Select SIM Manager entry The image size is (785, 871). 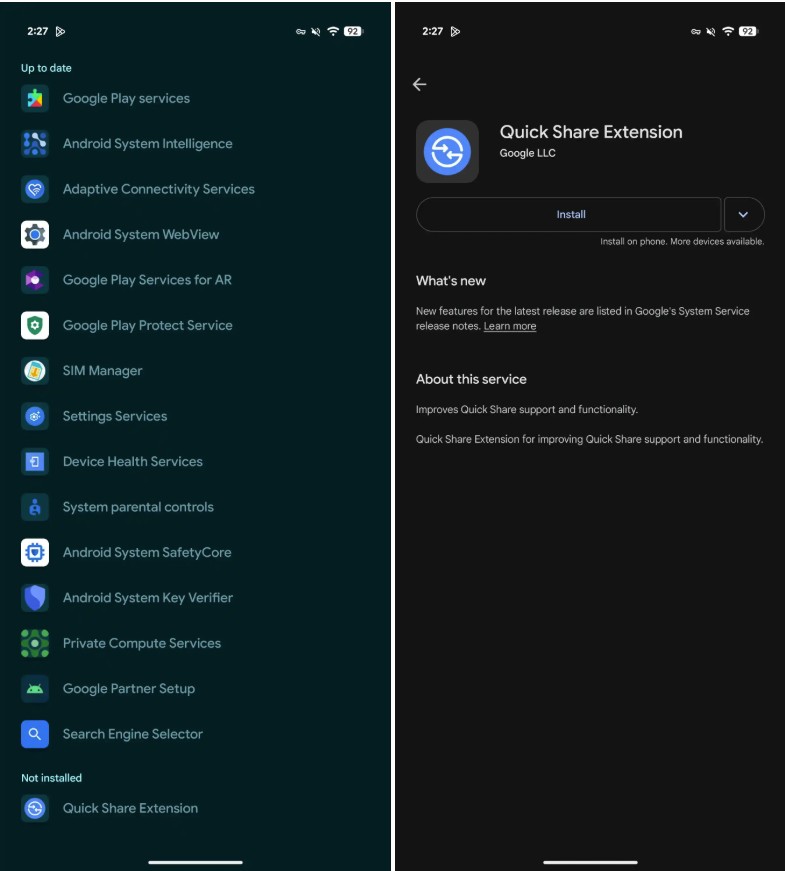pyautogui.click(x=196, y=371)
